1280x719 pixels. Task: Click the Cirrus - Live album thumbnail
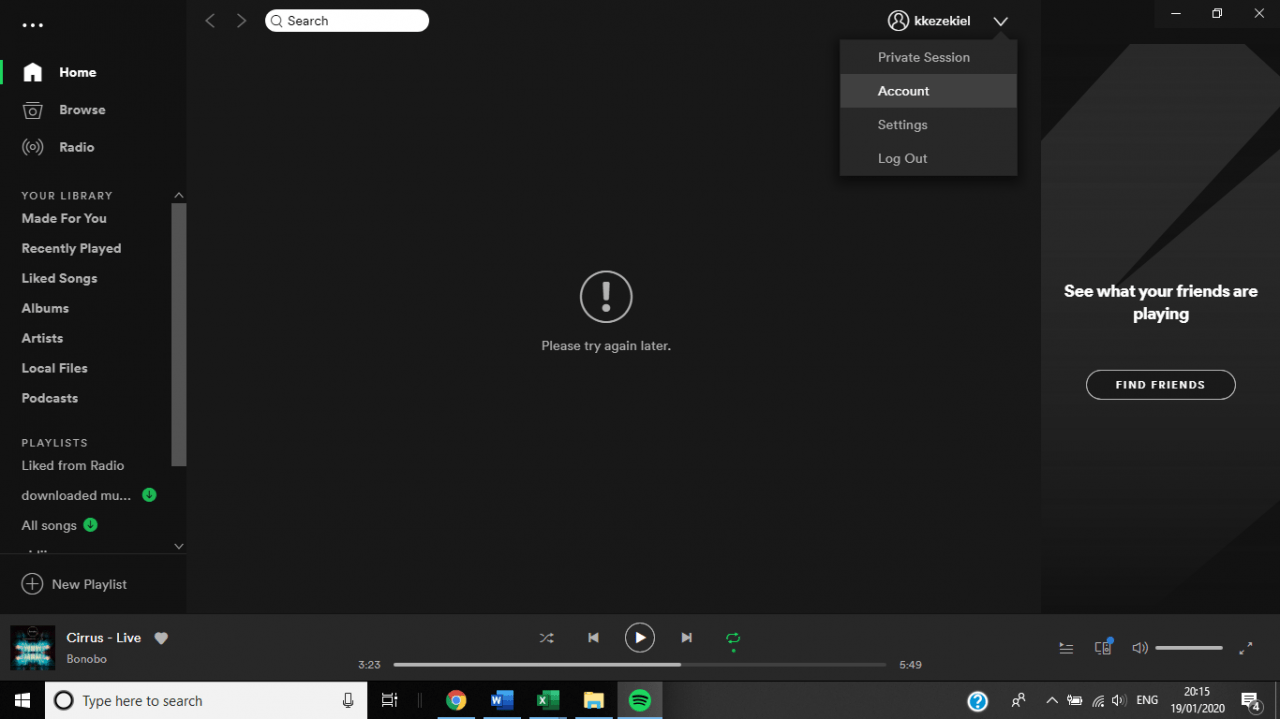[x=32, y=648]
